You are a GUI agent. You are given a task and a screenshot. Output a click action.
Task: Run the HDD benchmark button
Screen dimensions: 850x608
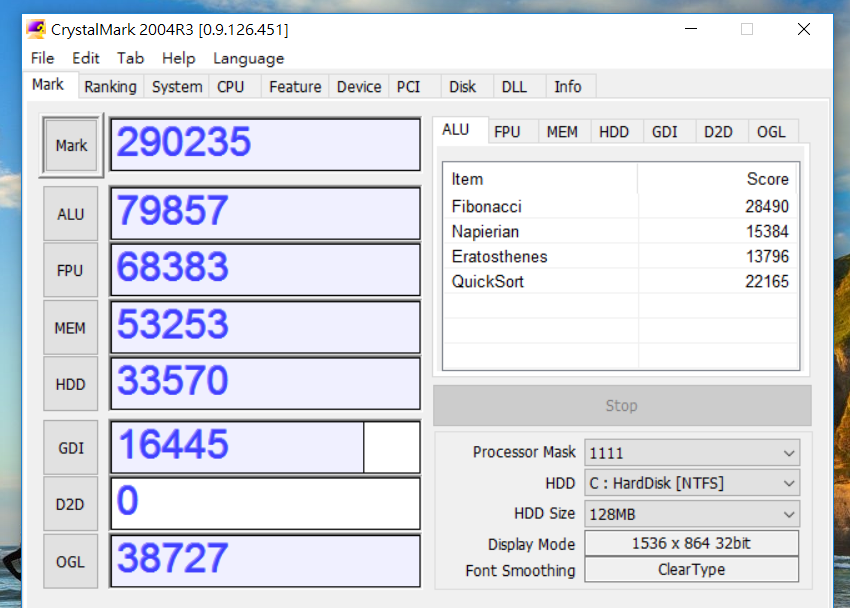tap(70, 384)
